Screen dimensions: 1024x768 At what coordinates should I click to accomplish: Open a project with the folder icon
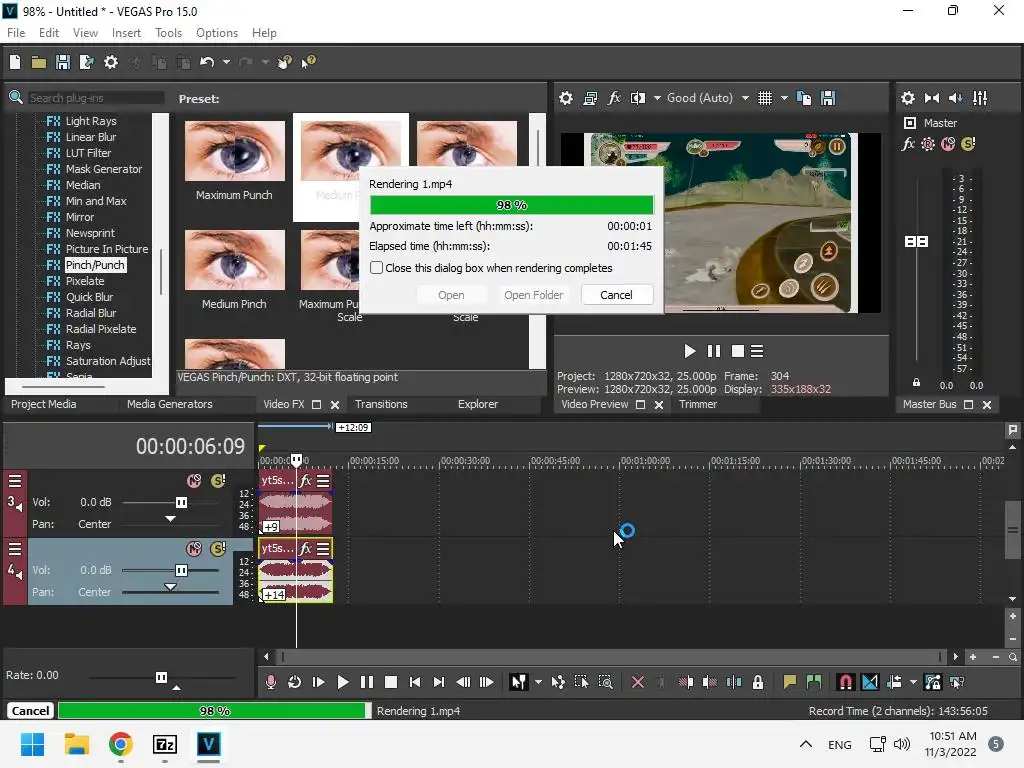39,62
